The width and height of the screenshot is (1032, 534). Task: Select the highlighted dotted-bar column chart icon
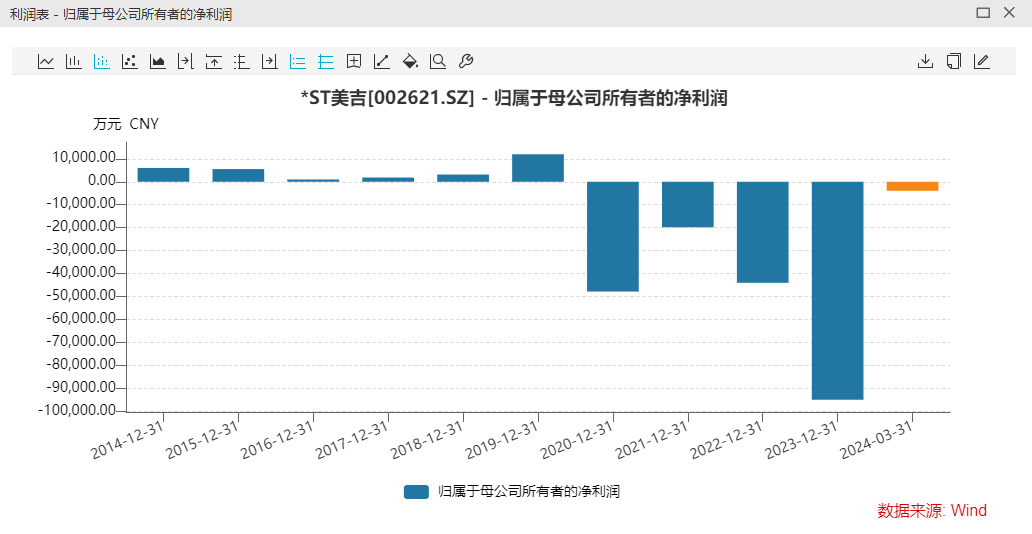click(x=101, y=61)
